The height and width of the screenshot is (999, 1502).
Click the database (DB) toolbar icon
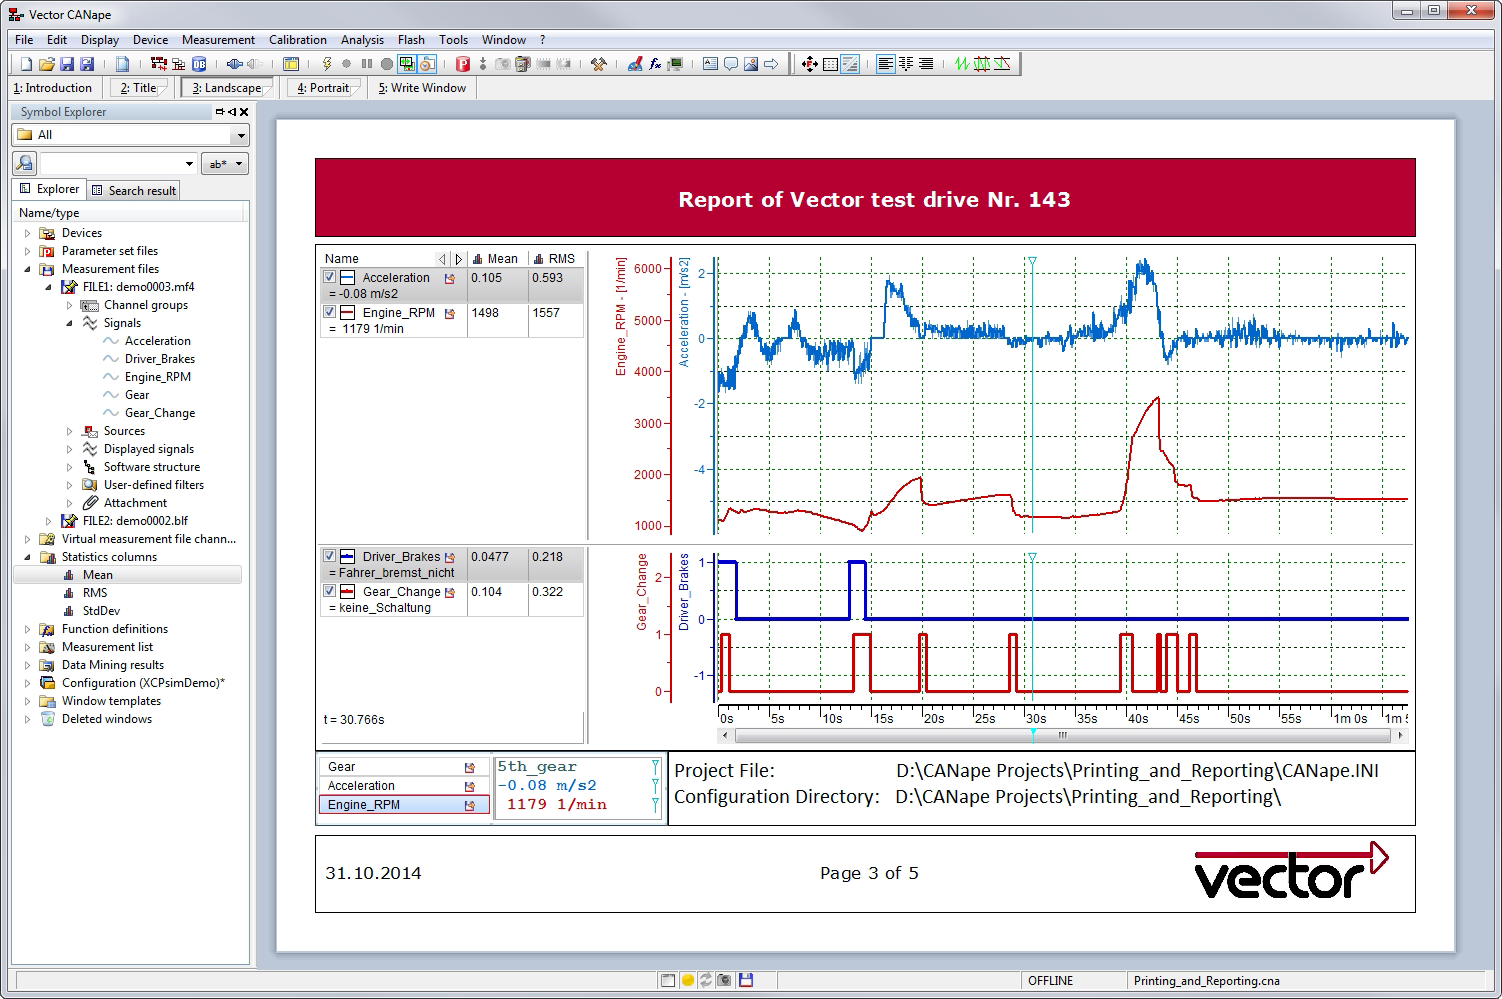click(x=199, y=64)
